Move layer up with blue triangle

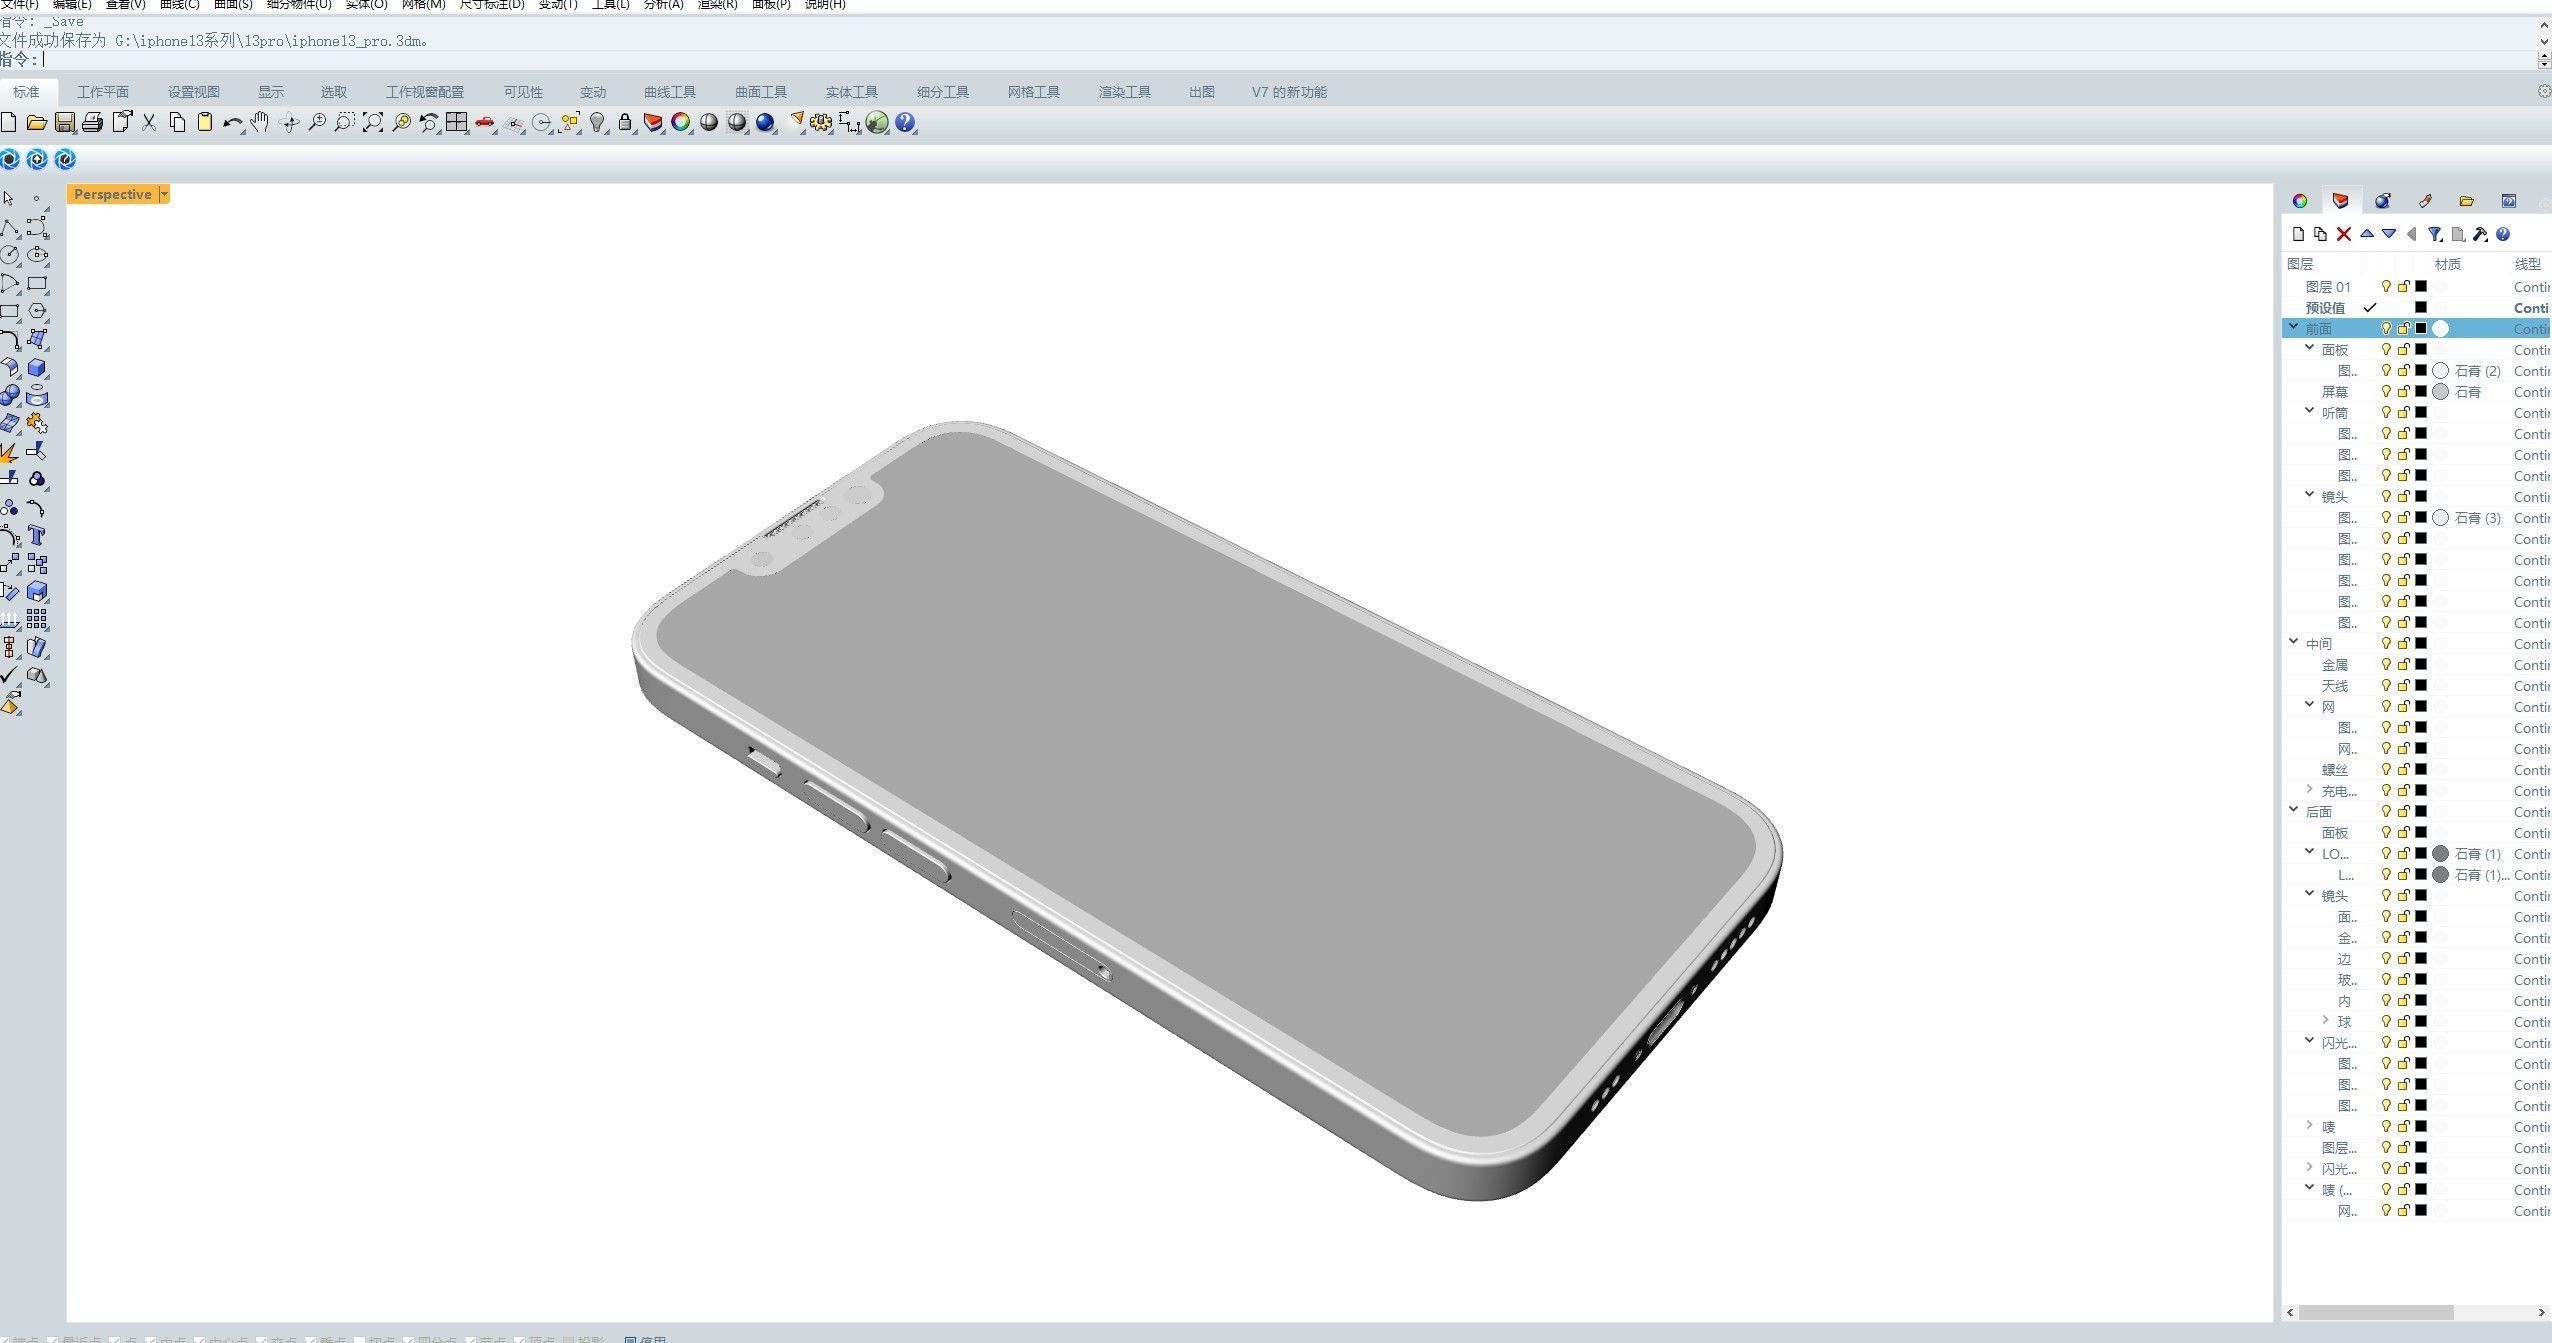point(2366,234)
